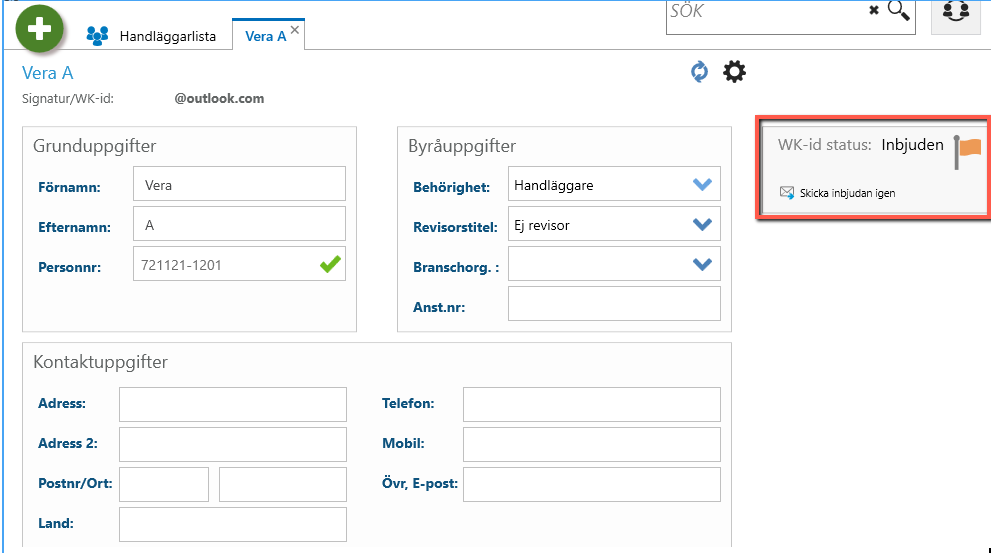
Task: Select the Vera A tab
Action: click(x=265, y=36)
